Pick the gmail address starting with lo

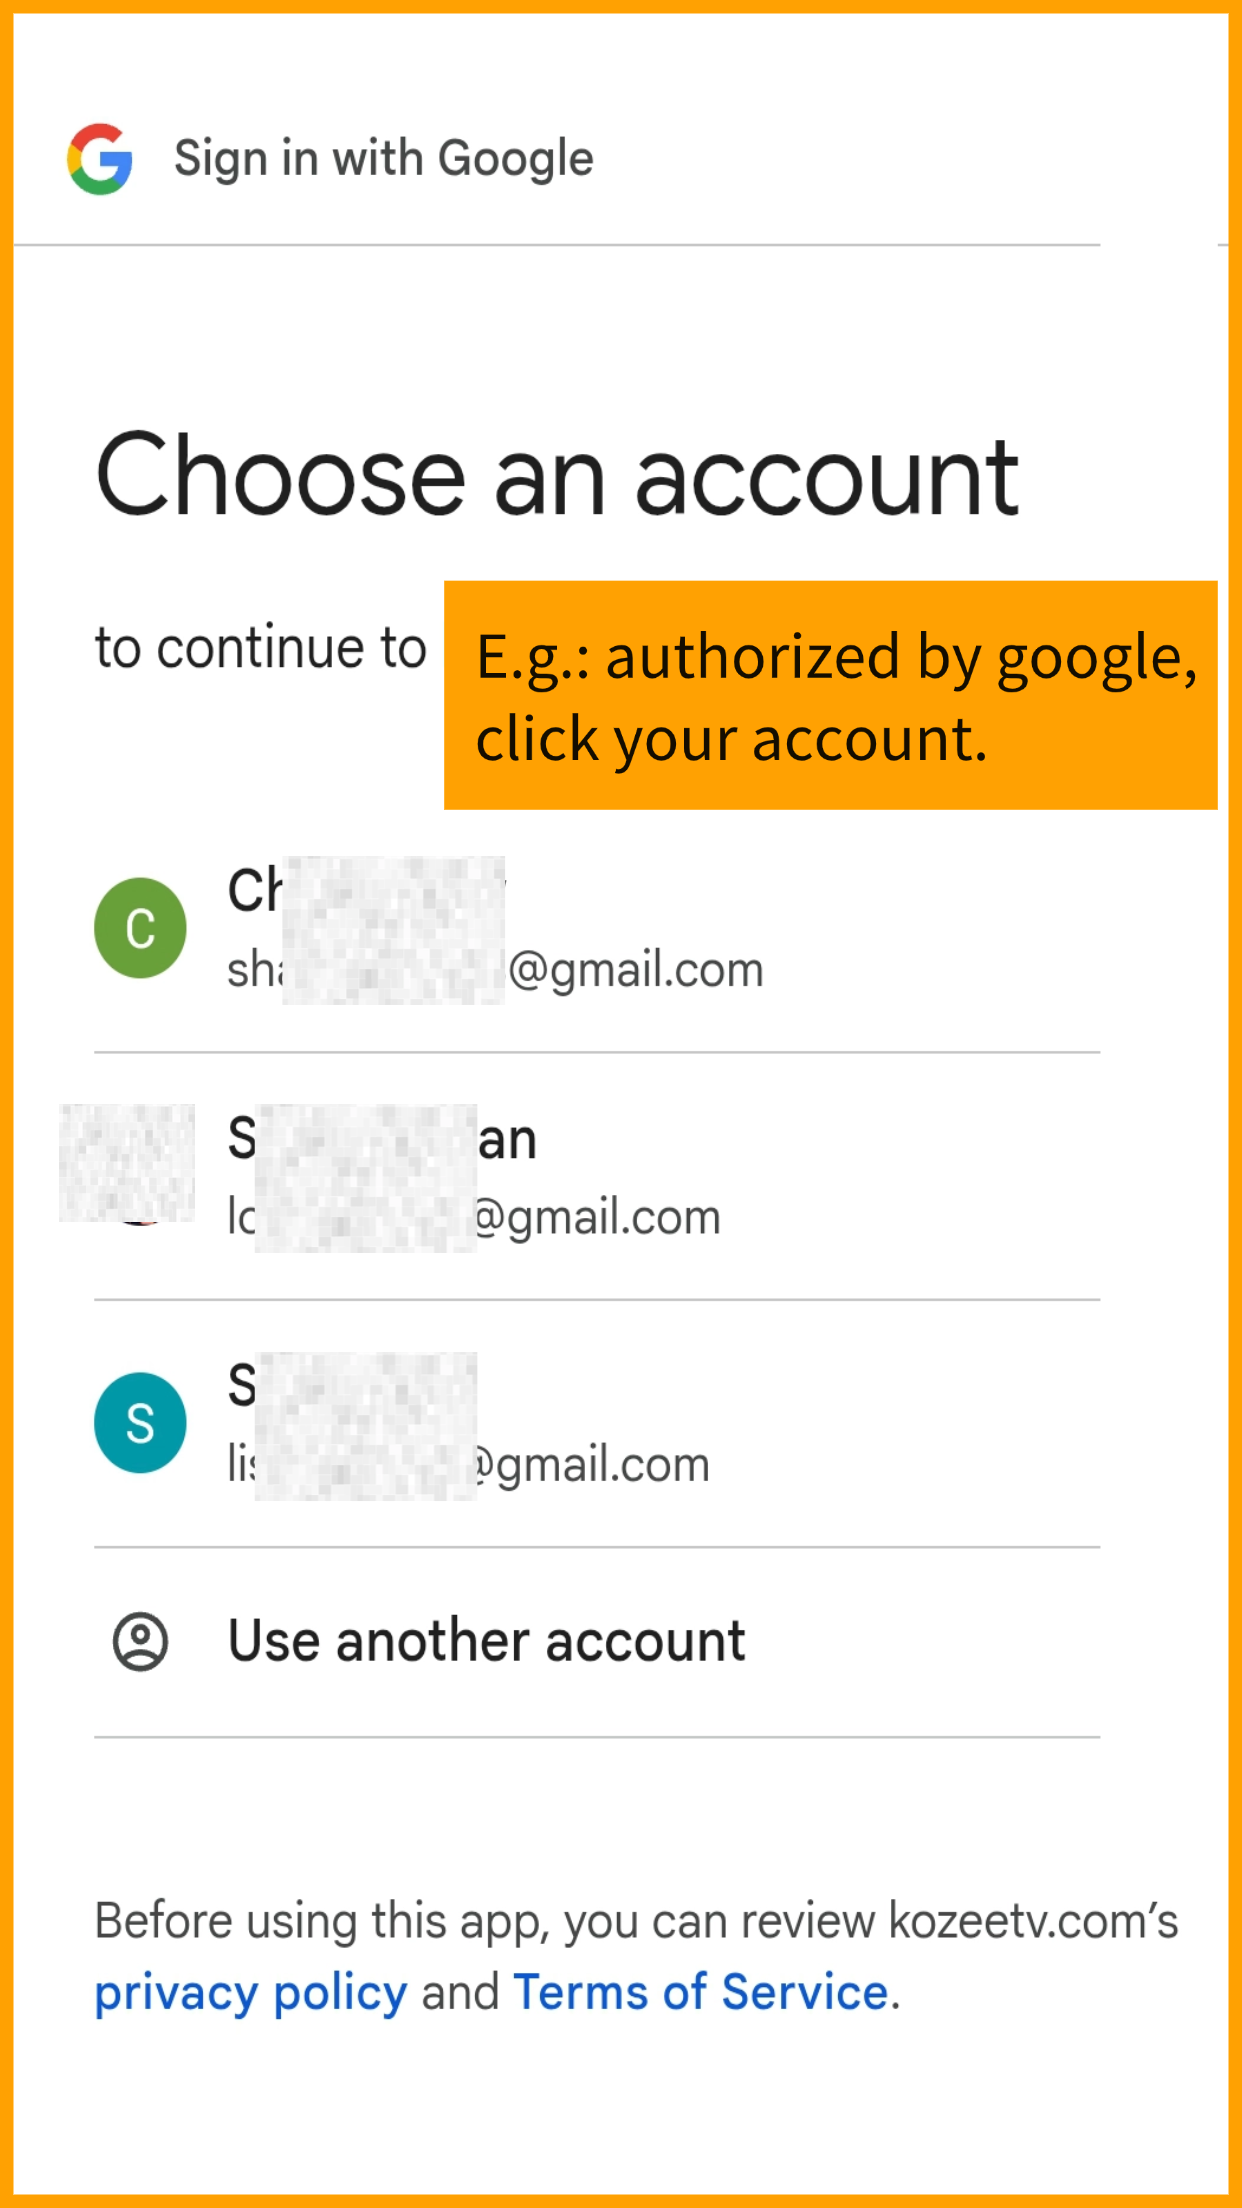(474, 1217)
